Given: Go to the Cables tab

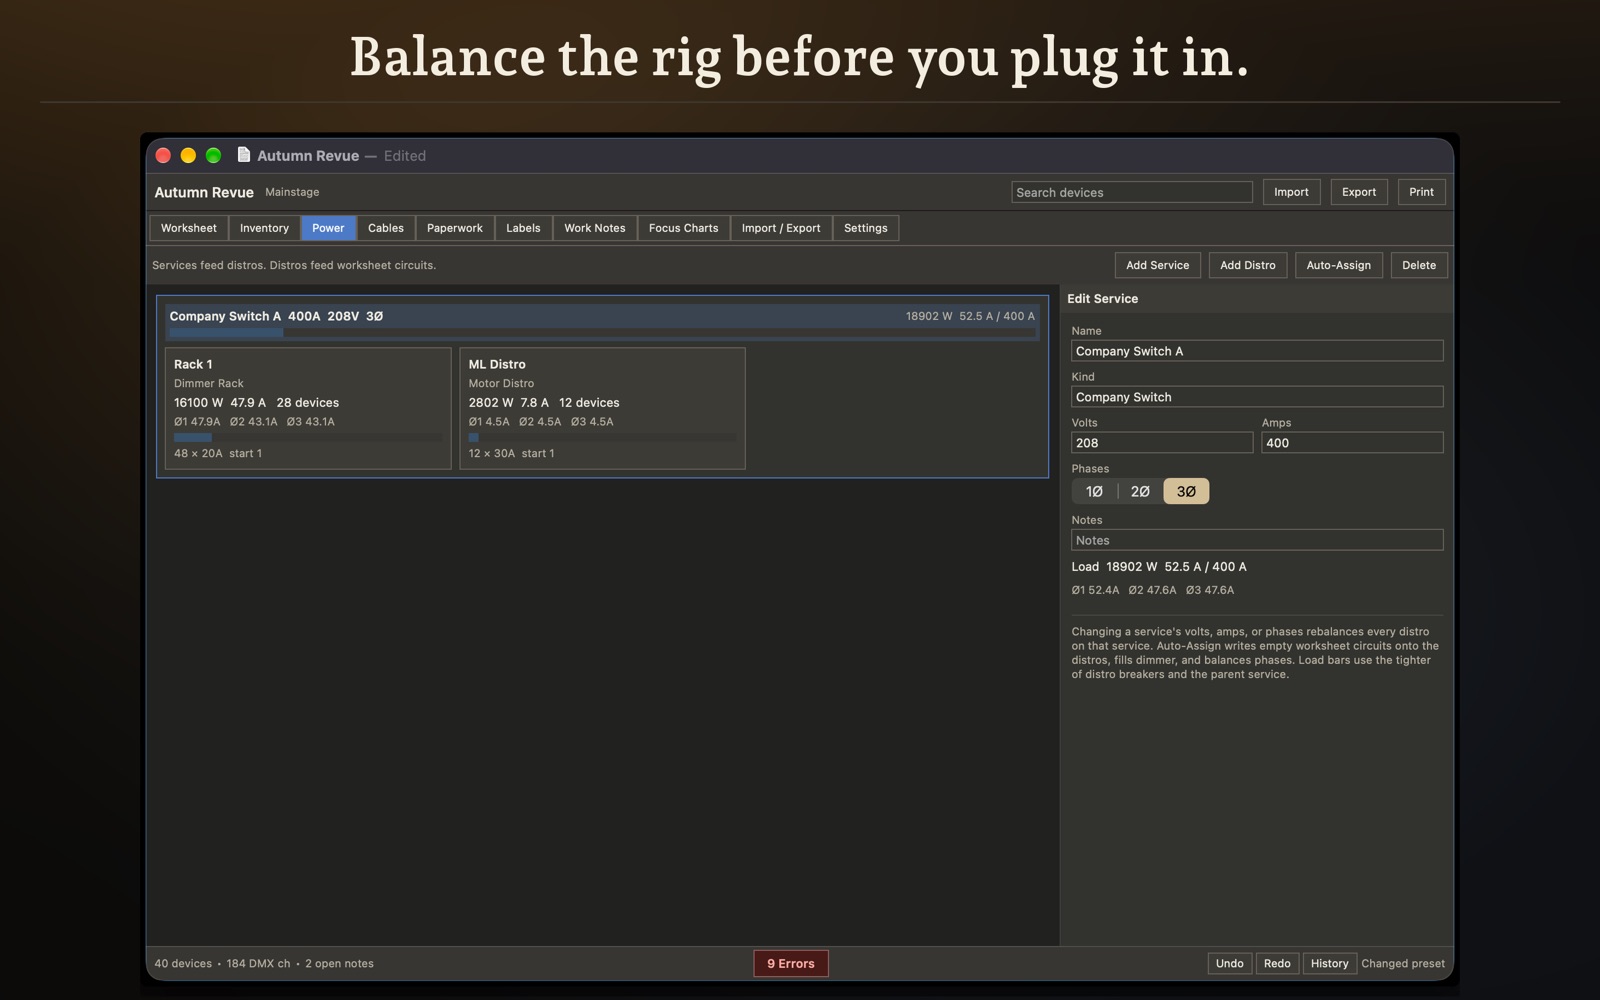Looking at the screenshot, I should [x=386, y=228].
